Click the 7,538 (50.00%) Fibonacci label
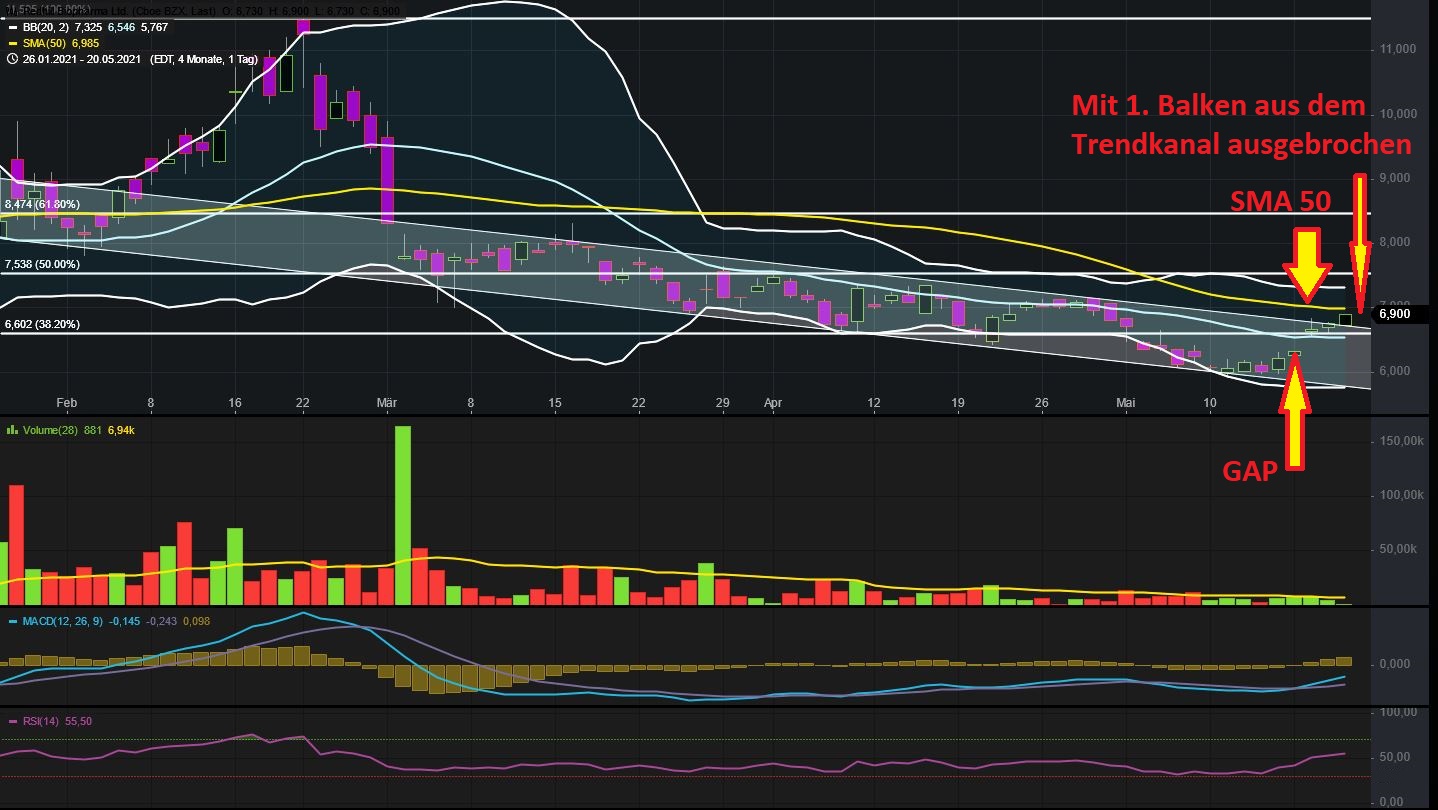1438x810 pixels. pyautogui.click(x=40, y=264)
